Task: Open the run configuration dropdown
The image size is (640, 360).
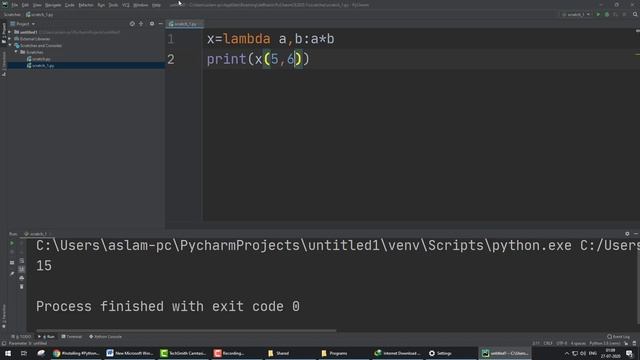Action: coord(576,15)
